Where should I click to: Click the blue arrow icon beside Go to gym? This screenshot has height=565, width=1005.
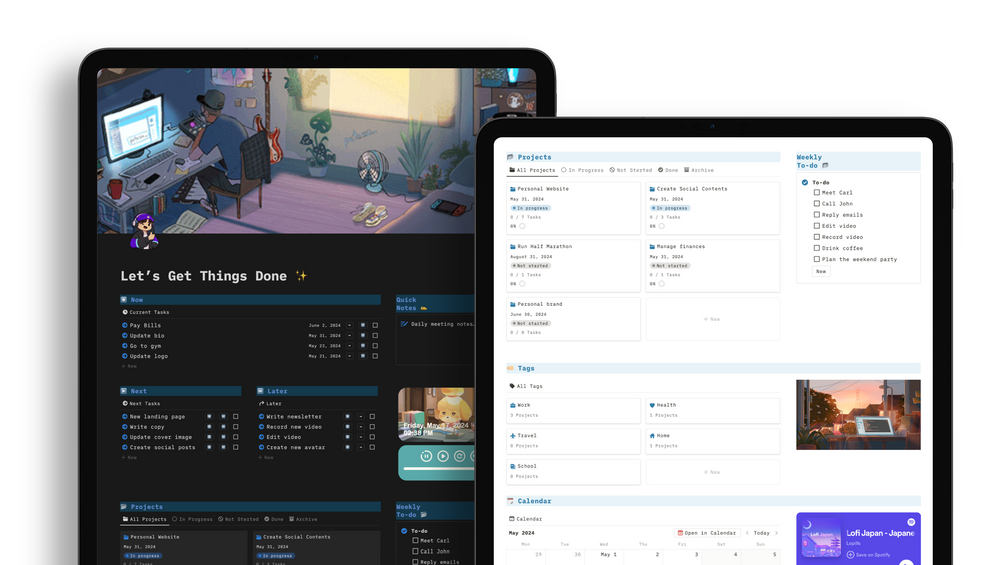(x=125, y=346)
